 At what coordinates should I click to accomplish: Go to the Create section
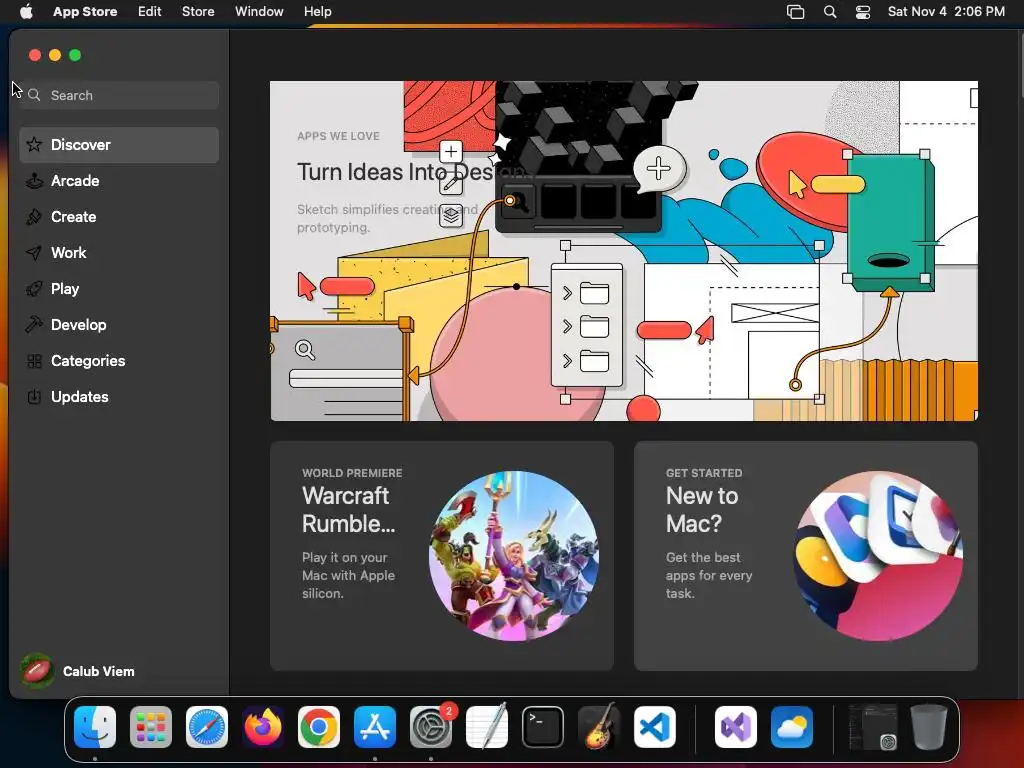pos(119,217)
